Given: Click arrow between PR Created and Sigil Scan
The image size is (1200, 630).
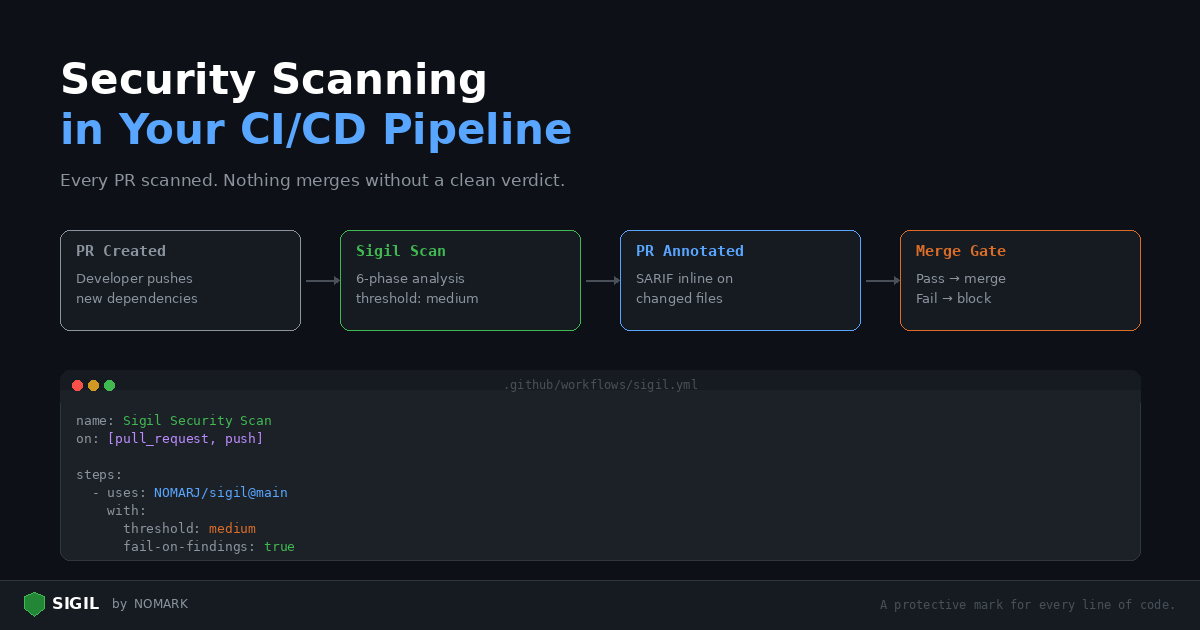Looking at the screenshot, I should (x=322, y=281).
